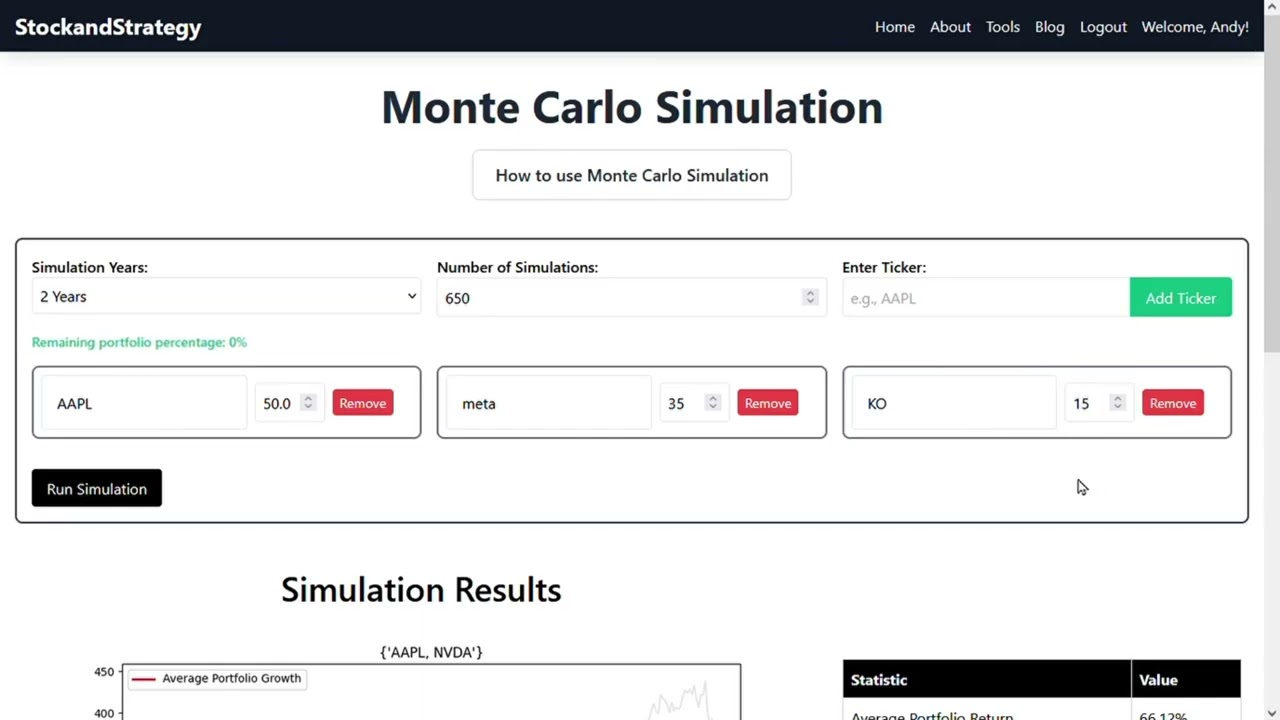
Task: Click the Value table header
Action: pyautogui.click(x=1186, y=679)
